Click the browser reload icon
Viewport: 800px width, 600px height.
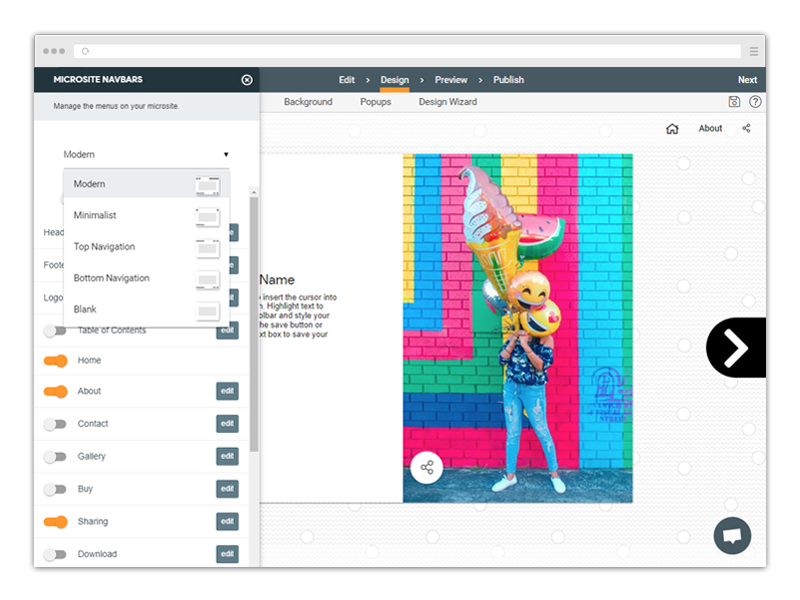click(85, 51)
